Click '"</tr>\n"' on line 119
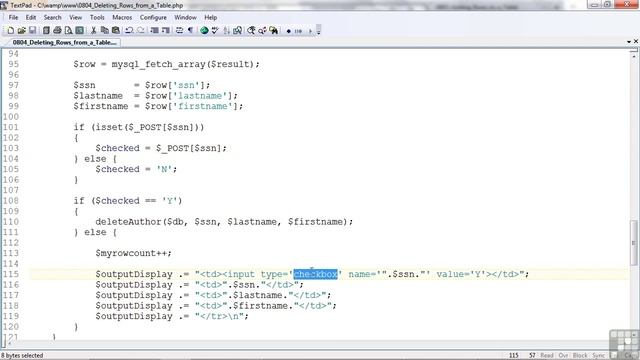 coord(219,316)
